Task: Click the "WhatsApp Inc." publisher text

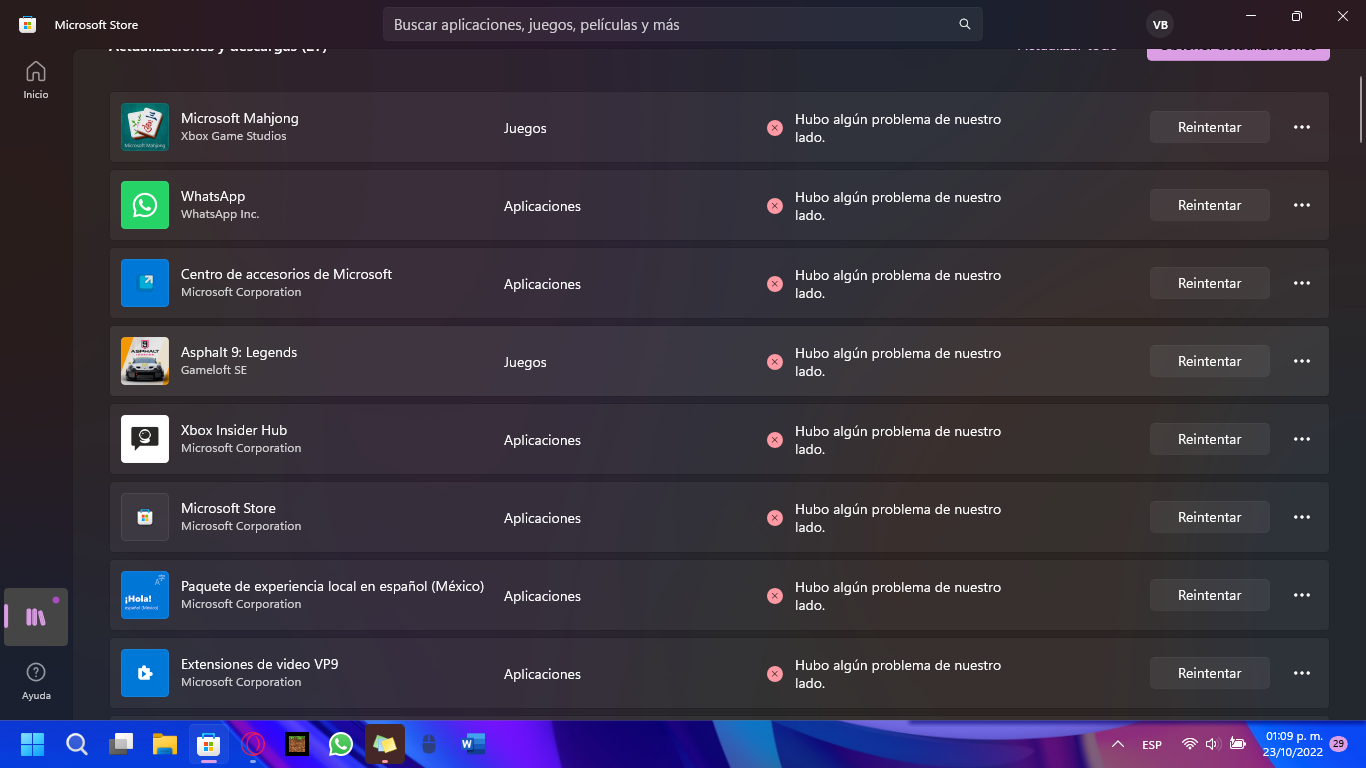Action: (x=220, y=214)
